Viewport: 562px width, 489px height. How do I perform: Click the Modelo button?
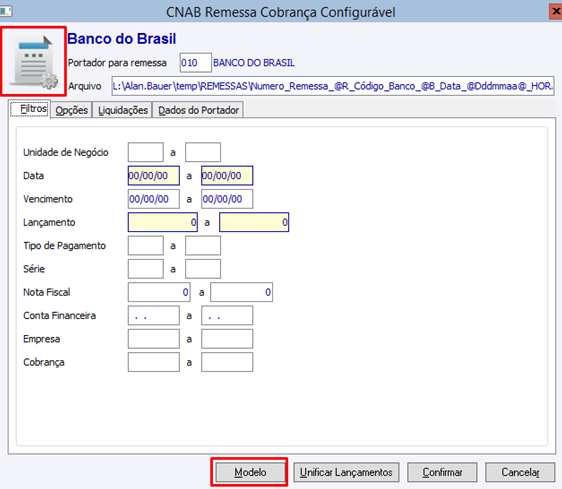tap(250, 472)
